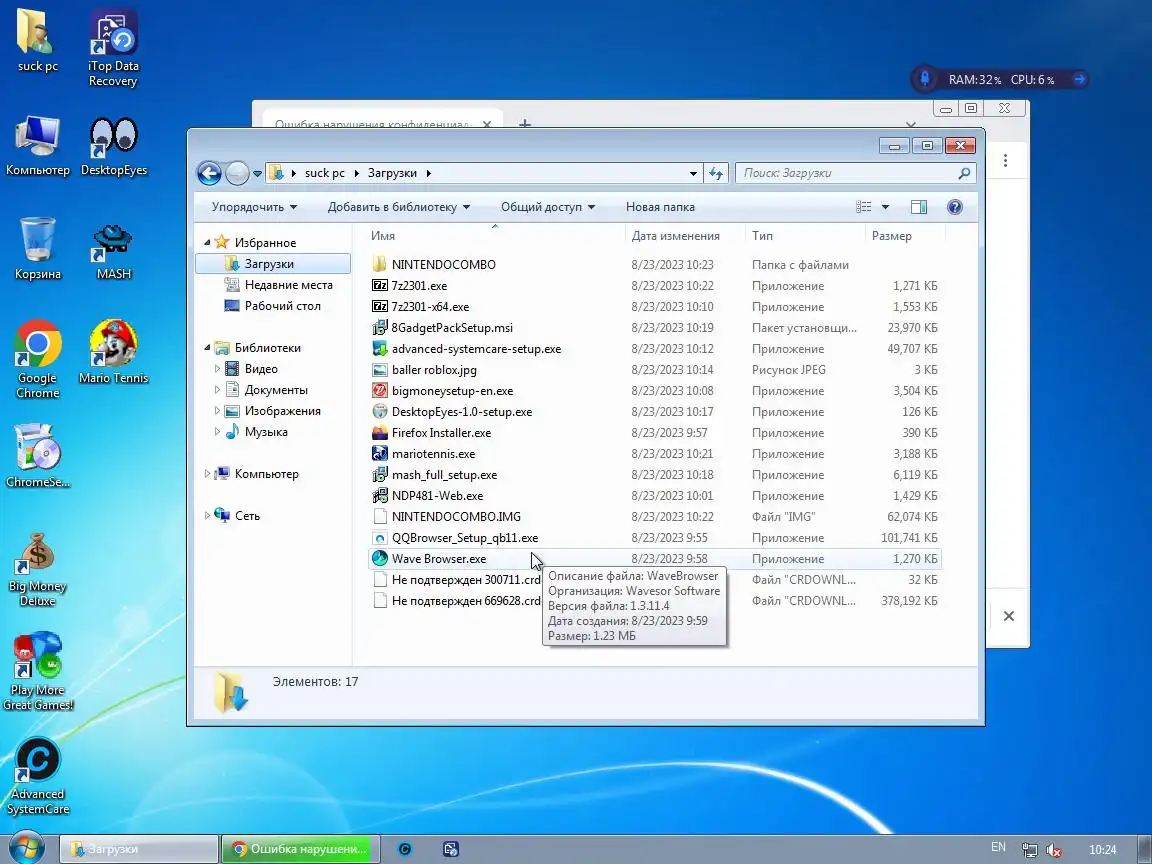Select the Mario Tennis desktop icon
The width and height of the screenshot is (1152, 864).
click(113, 353)
